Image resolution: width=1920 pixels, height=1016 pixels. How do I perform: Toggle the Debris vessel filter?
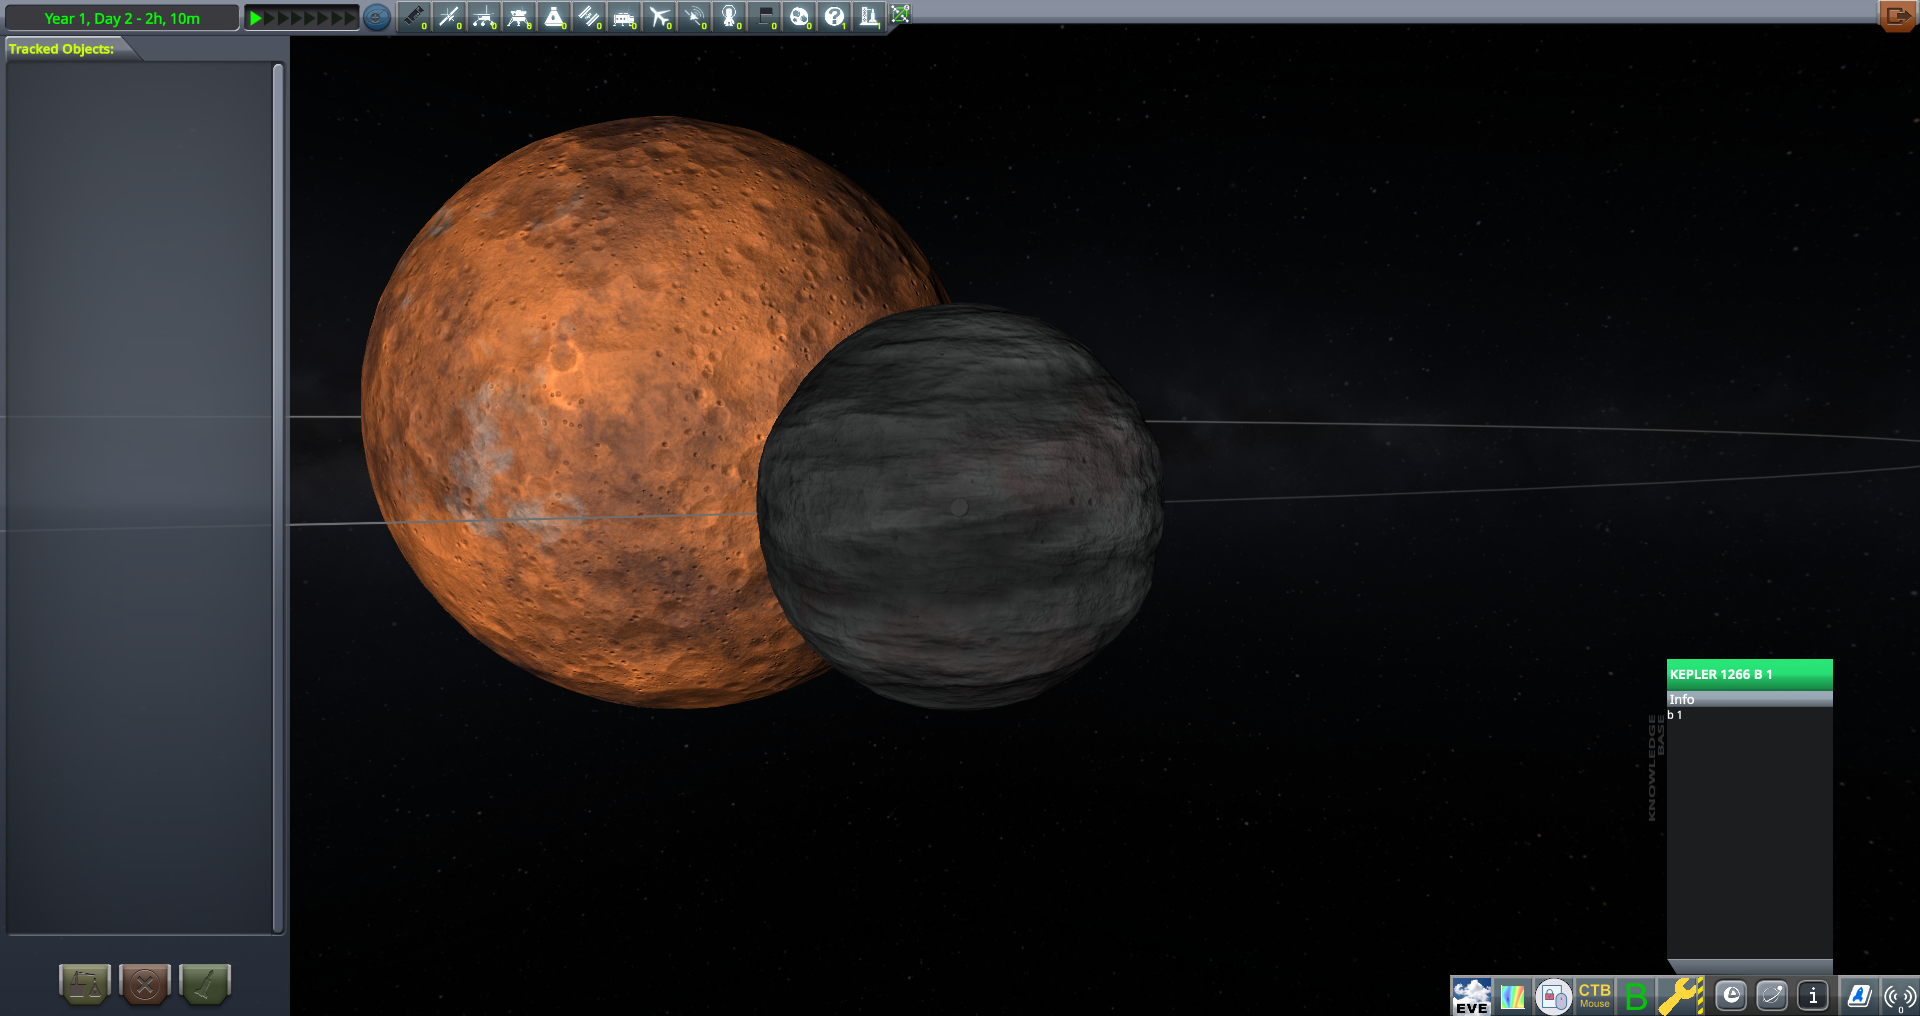point(413,17)
